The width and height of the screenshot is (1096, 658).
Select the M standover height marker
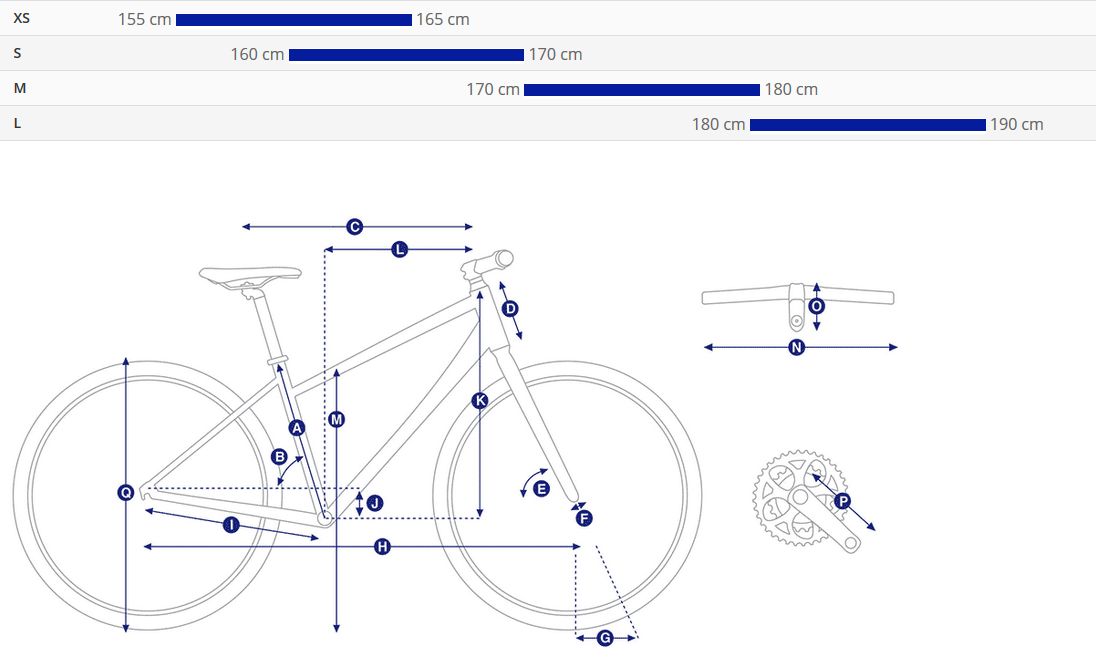coord(337,420)
